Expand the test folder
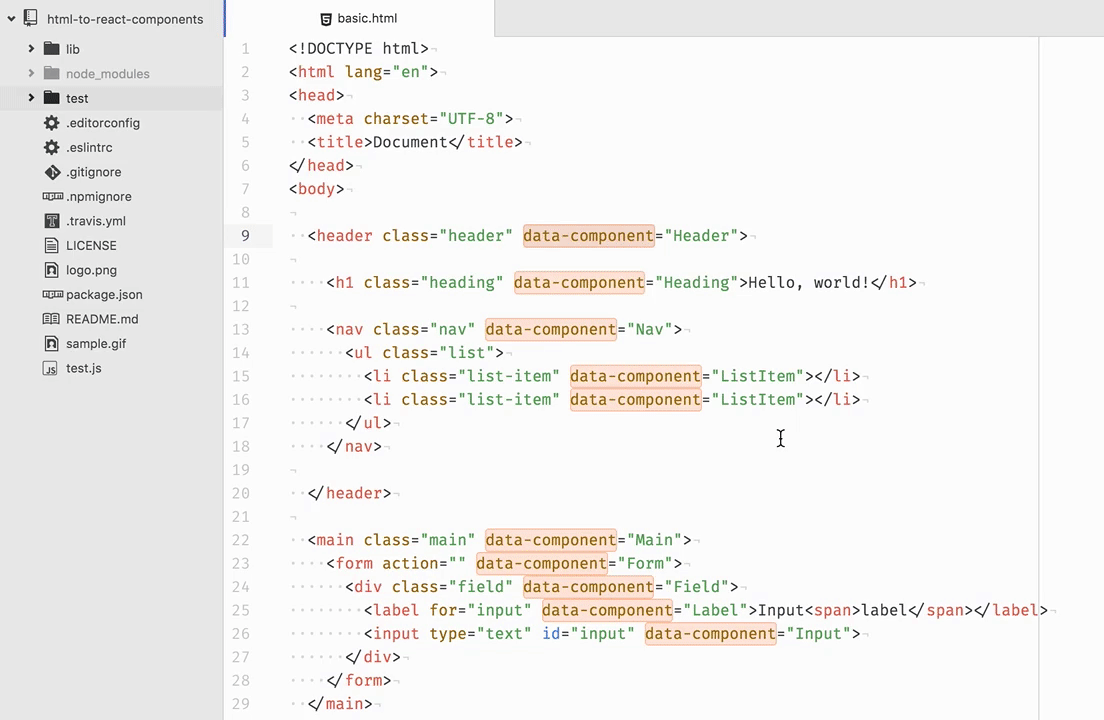 point(31,97)
